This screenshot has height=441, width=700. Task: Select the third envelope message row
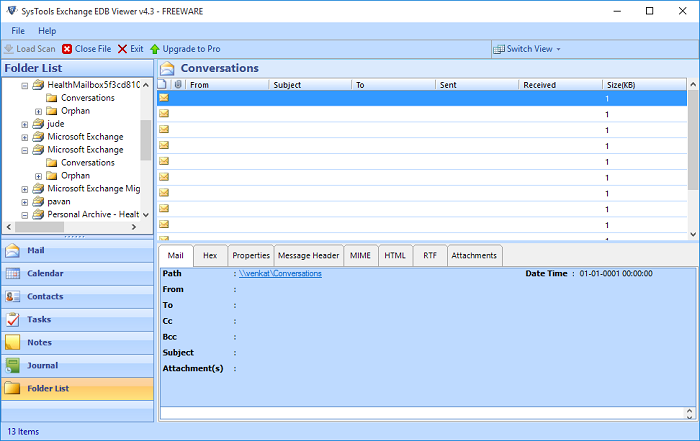[x=422, y=130]
